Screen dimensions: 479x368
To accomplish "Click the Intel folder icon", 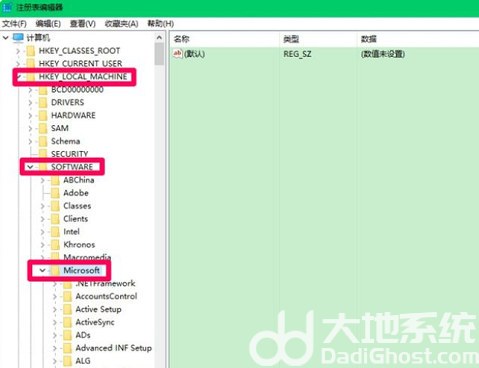I will coord(55,232).
